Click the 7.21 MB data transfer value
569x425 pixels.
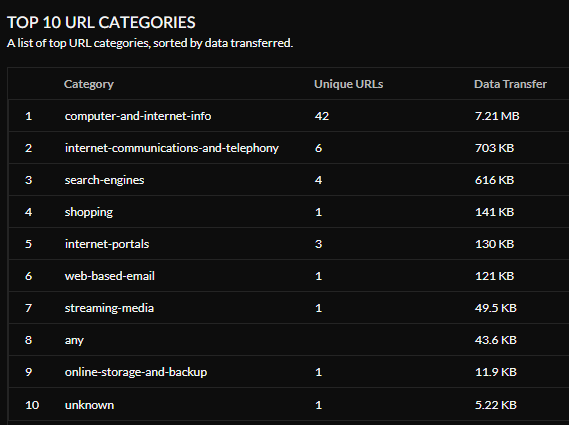(x=497, y=116)
